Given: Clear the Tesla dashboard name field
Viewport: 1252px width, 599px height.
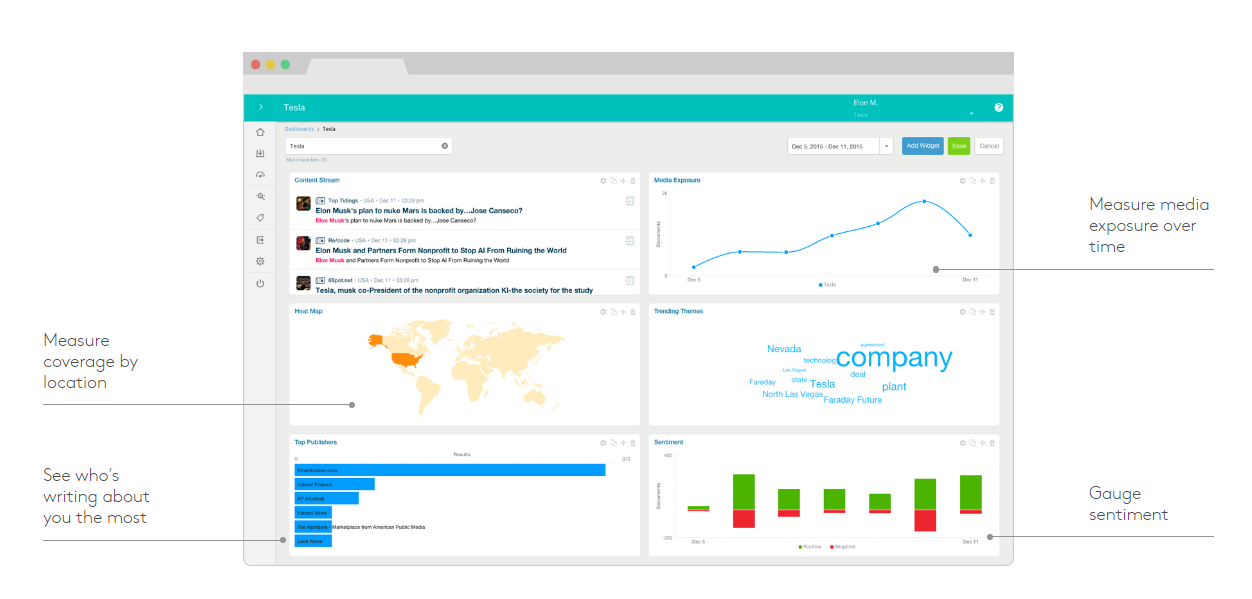Looking at the screenshot, I should (x=445, y=146).
